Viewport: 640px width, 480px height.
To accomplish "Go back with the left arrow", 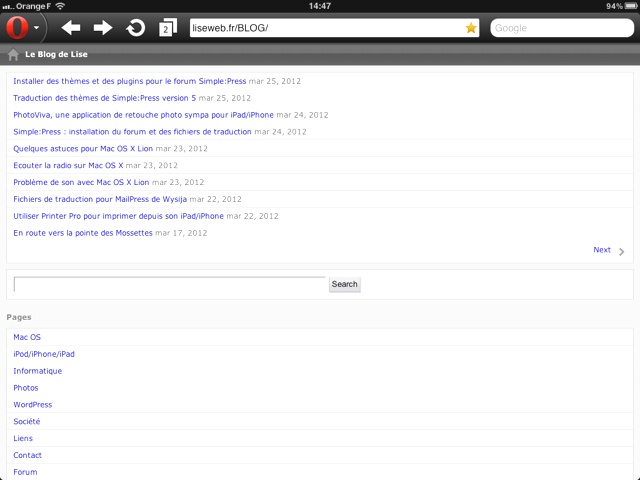I will (x=71, y=28).
